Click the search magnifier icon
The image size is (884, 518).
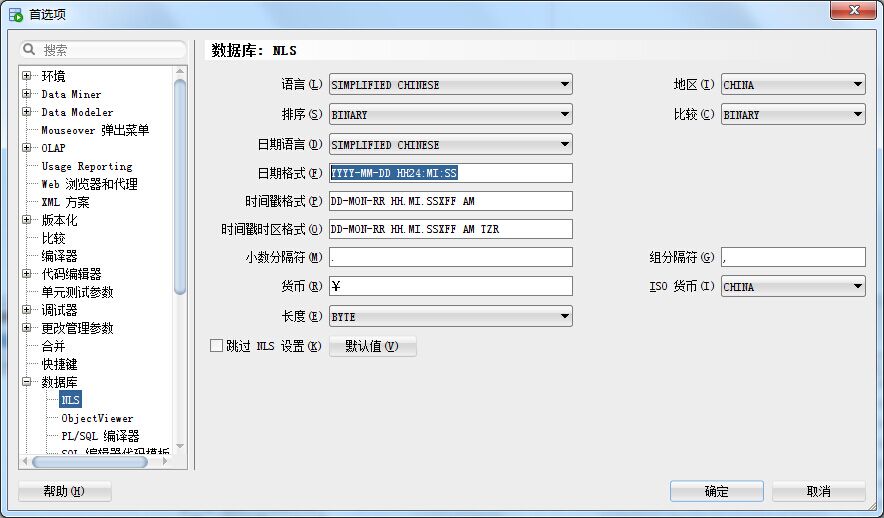coord(29,50)
